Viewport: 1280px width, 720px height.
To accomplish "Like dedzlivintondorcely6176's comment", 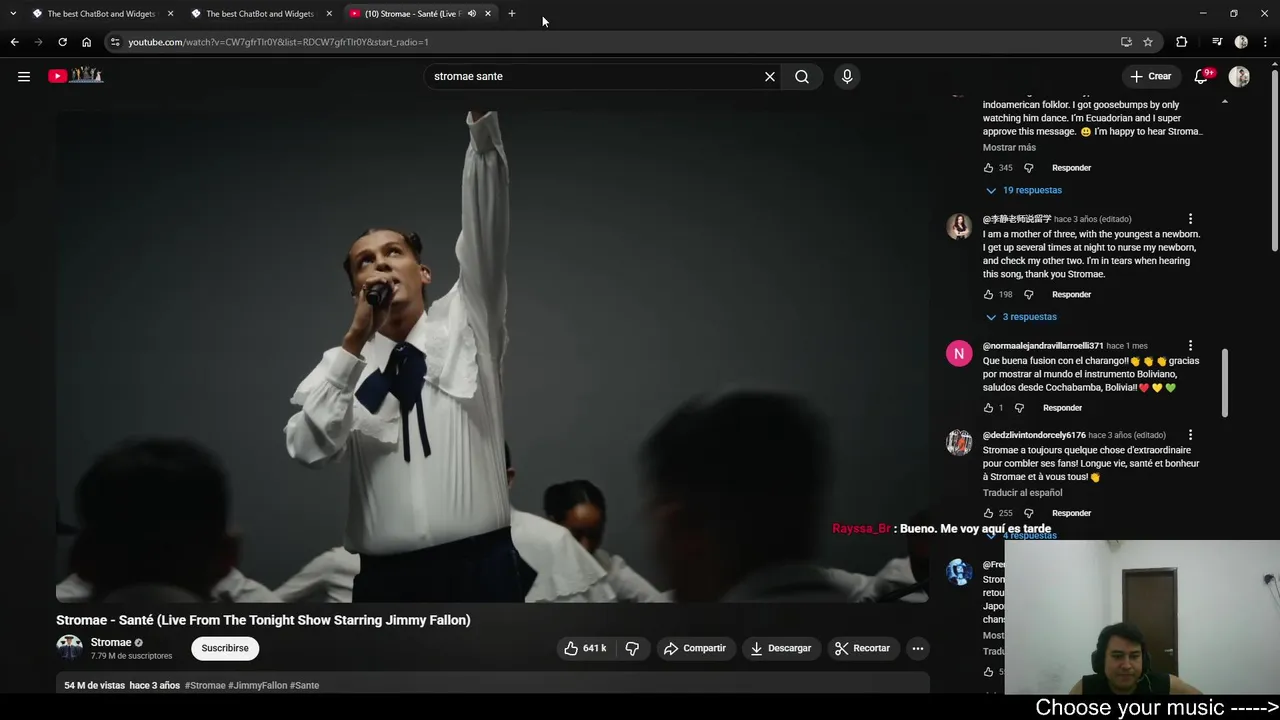I will click(x=988, y=513).
